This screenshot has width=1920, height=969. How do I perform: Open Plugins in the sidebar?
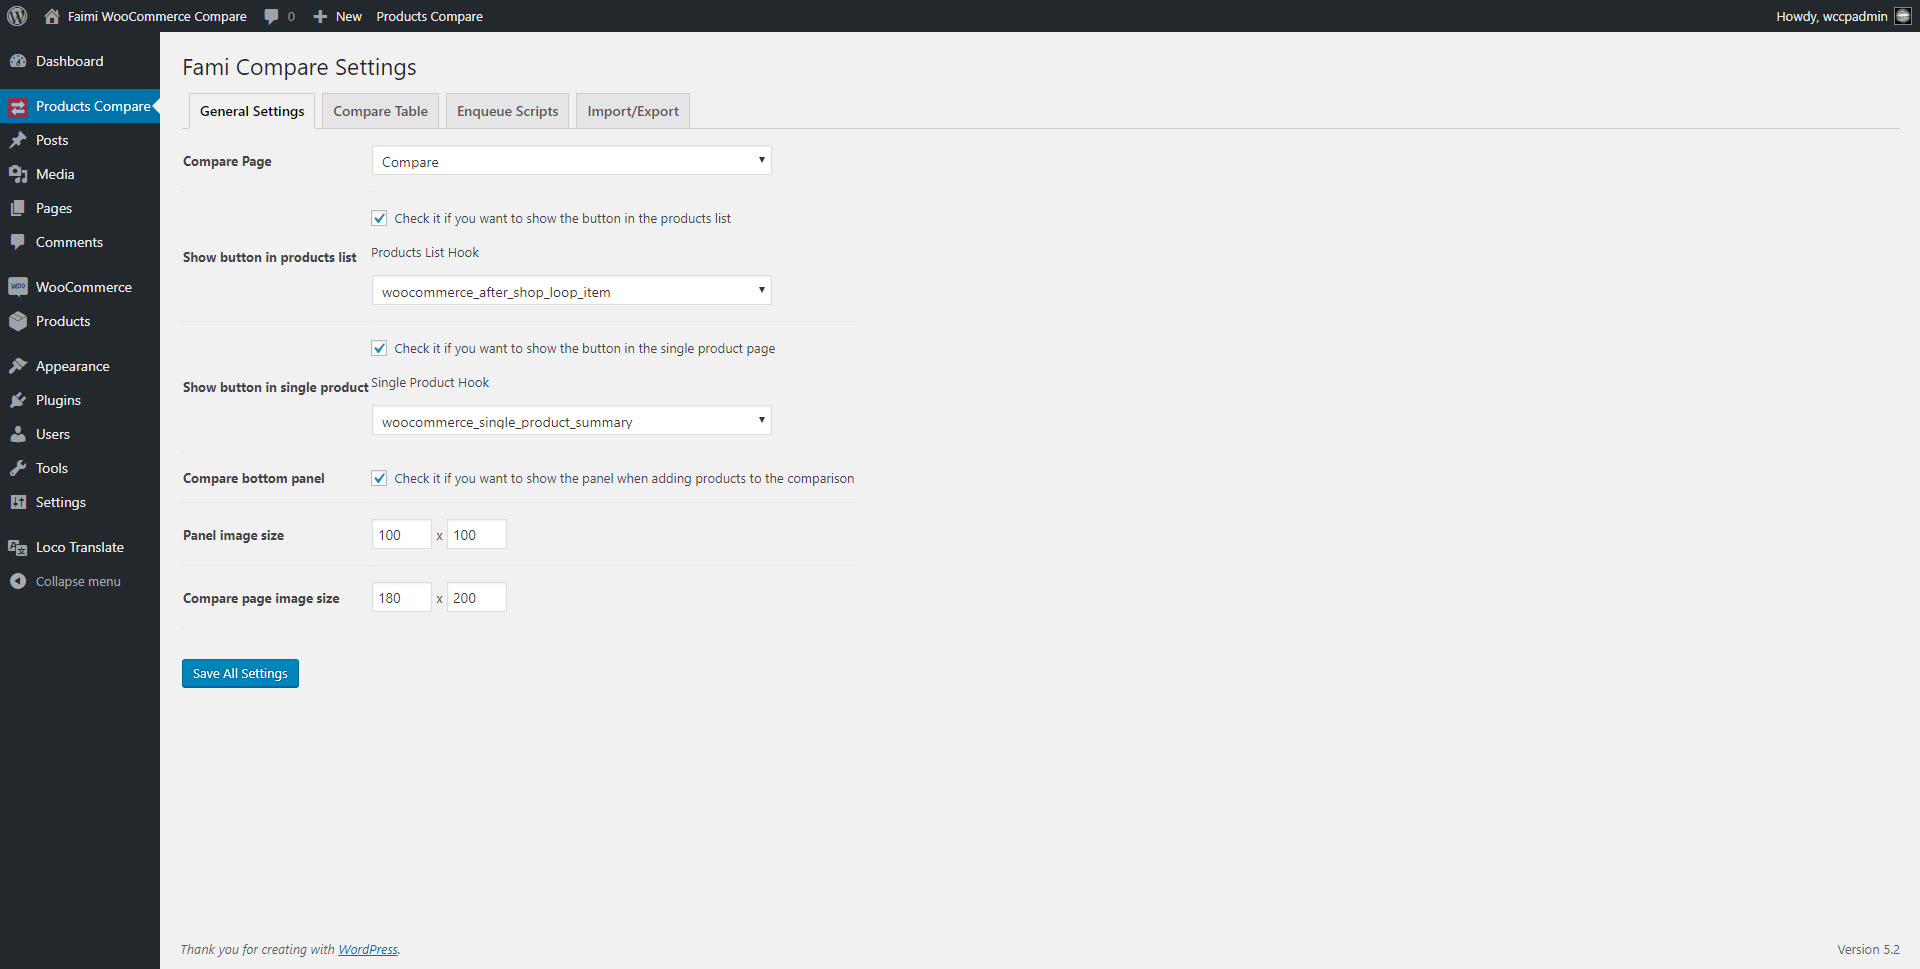tap(58, 400)
